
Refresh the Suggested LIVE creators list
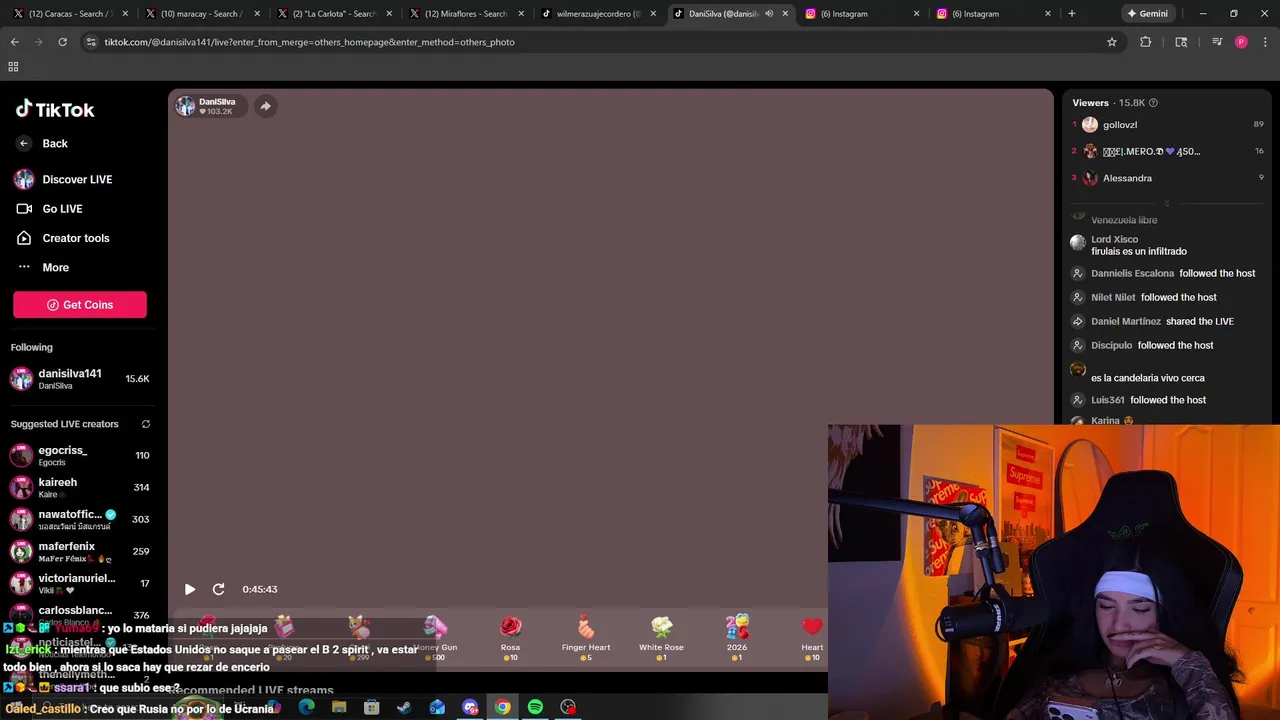click(x=145, y=424)
